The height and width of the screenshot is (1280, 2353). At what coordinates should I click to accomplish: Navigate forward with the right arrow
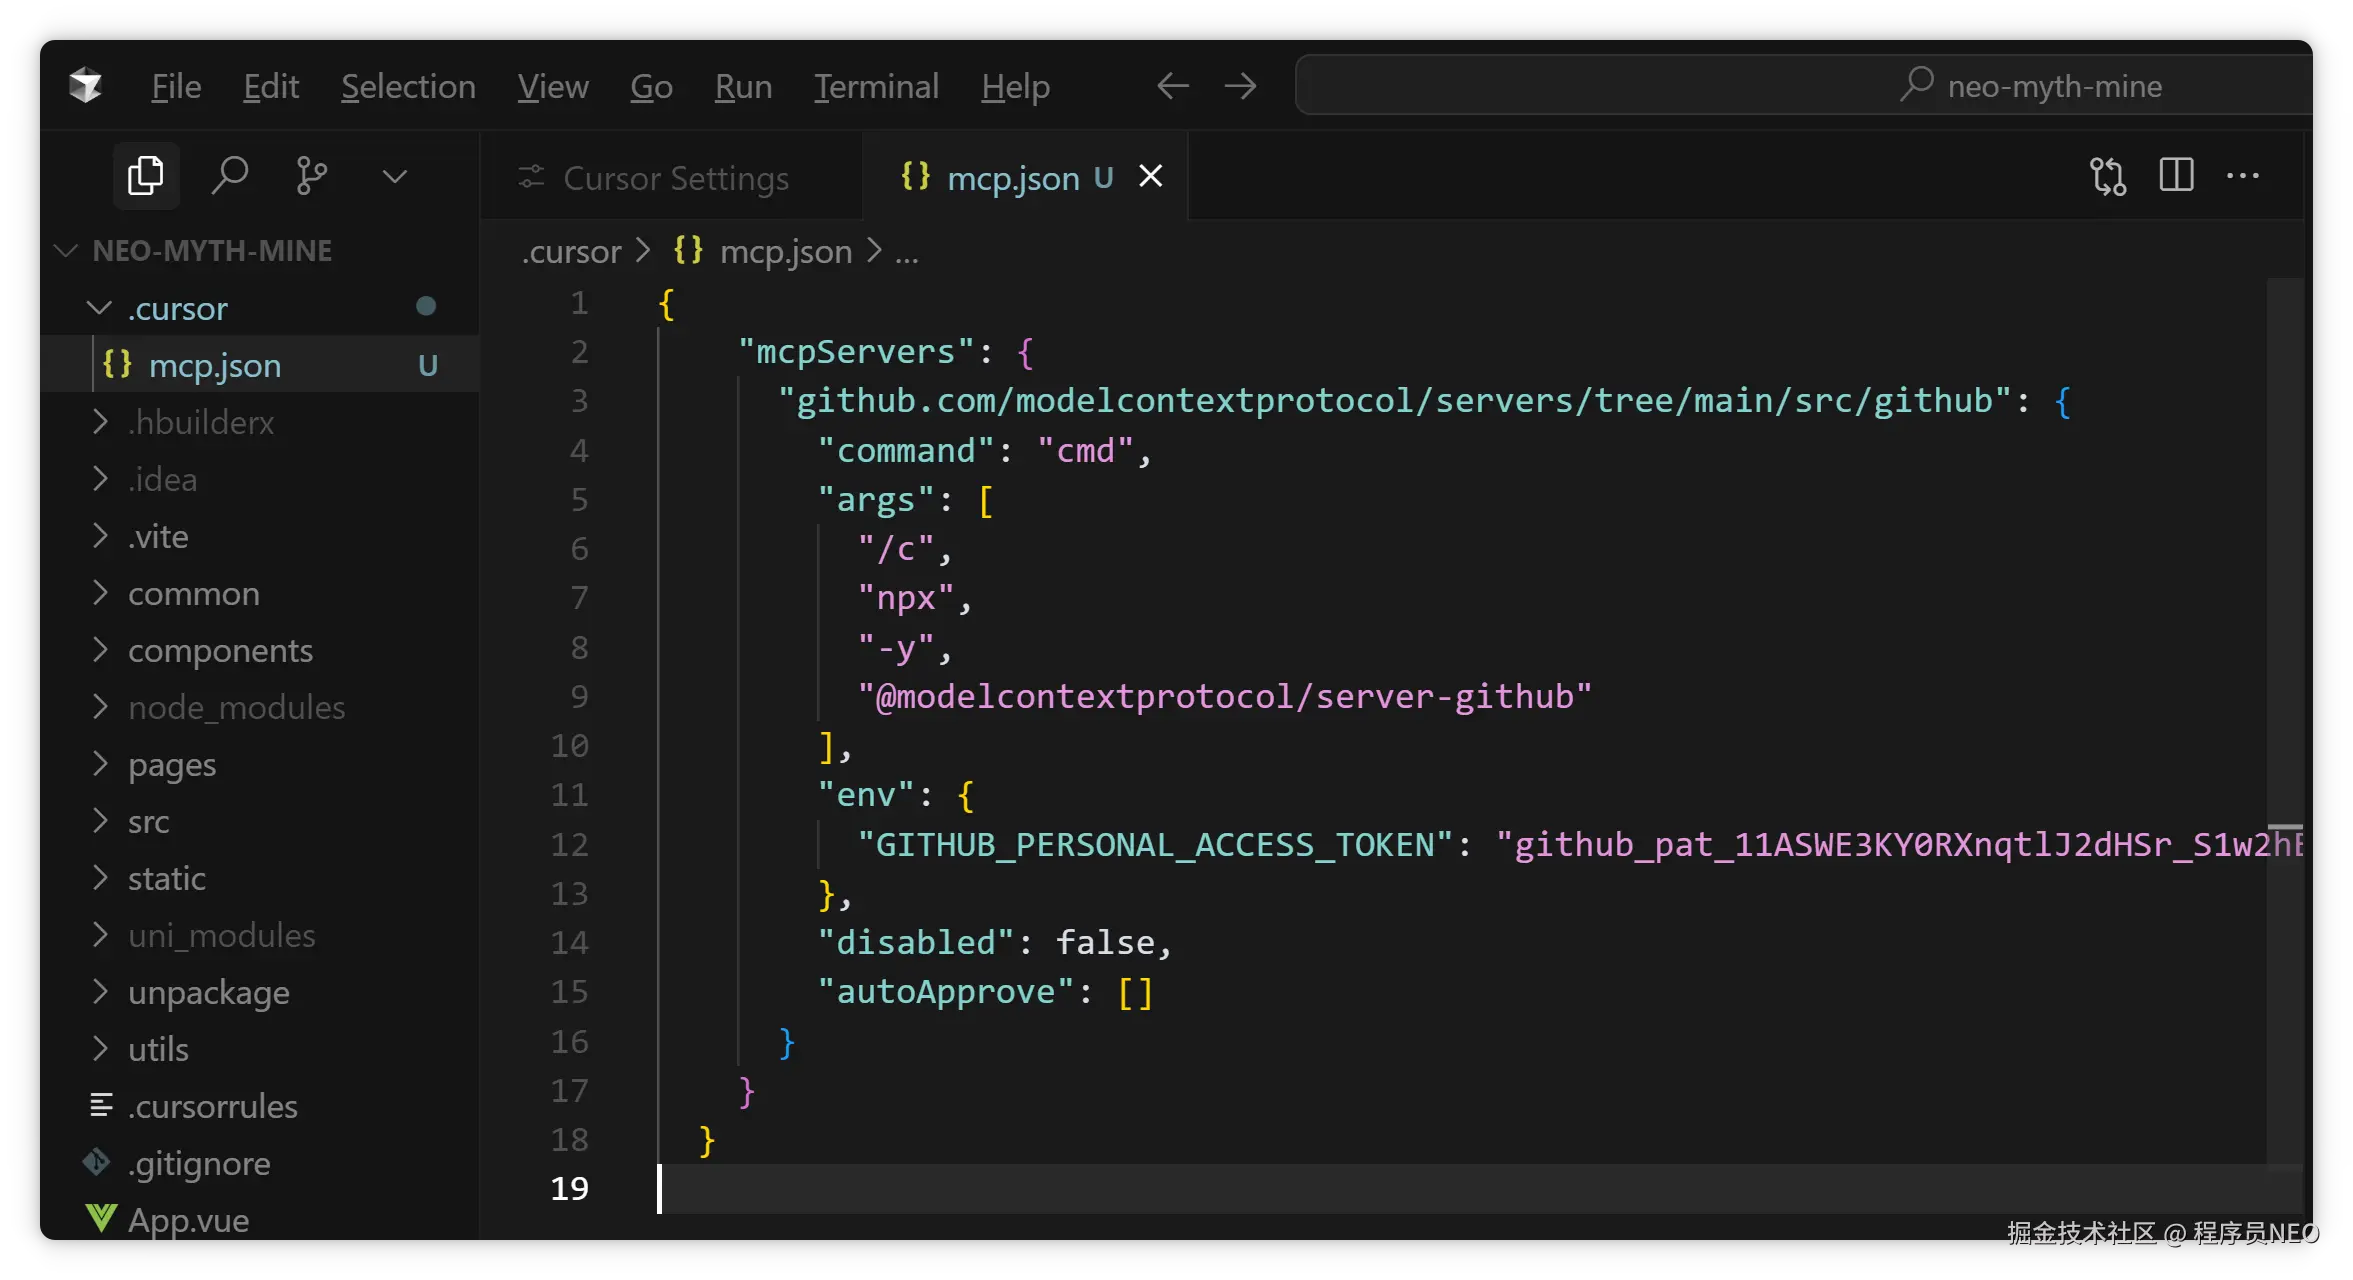[x=1240, y=86]
